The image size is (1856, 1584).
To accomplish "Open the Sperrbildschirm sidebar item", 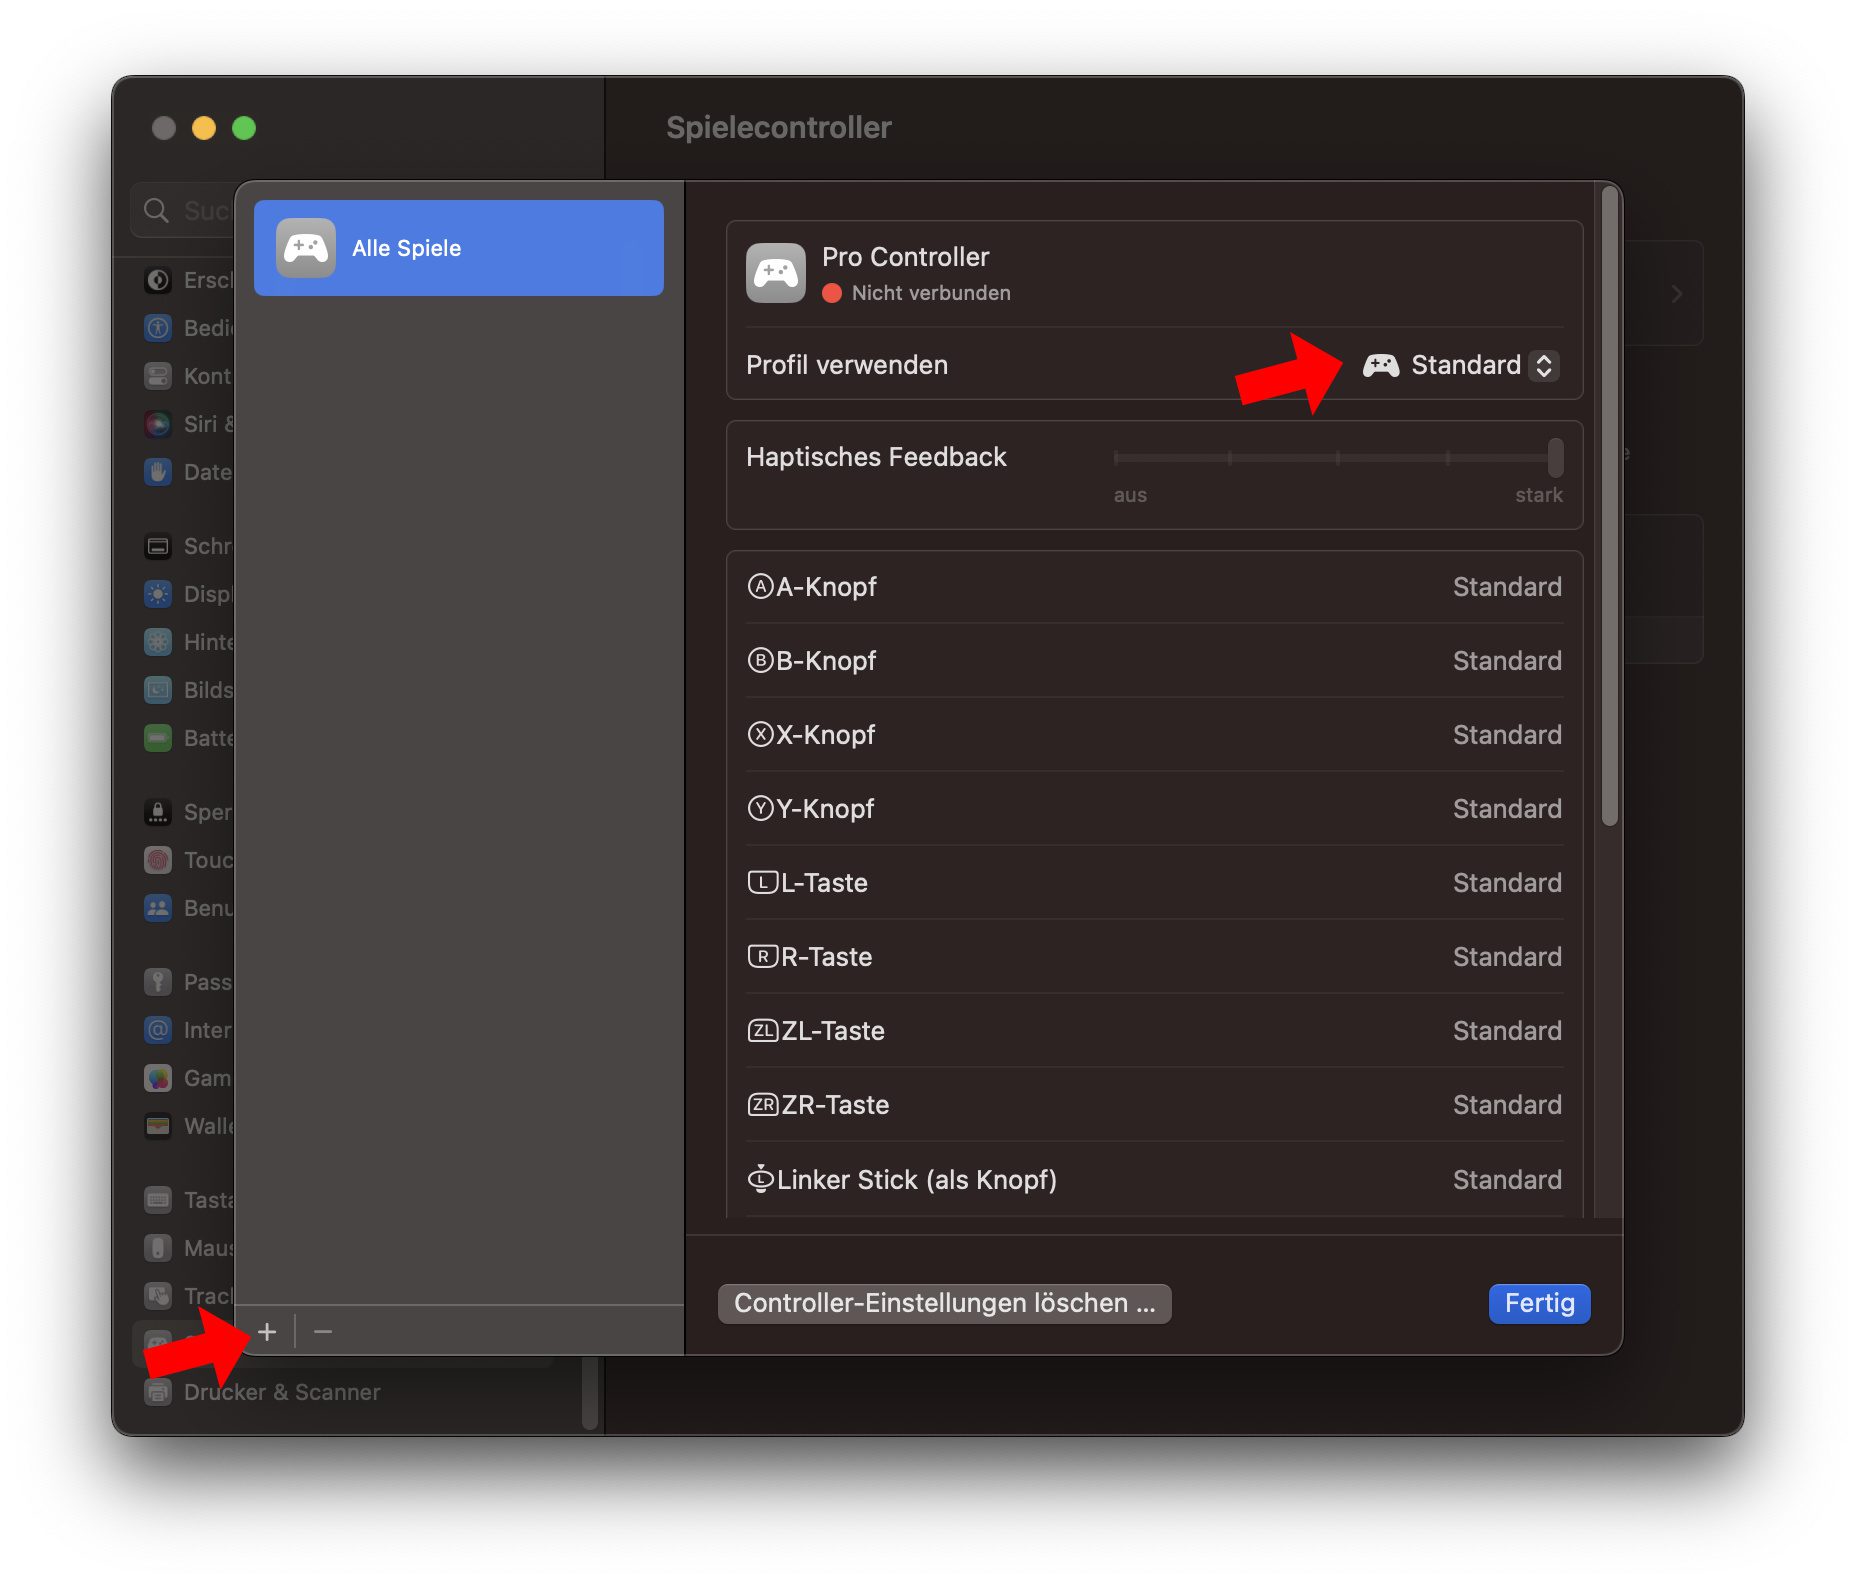I will click(188, 812).
